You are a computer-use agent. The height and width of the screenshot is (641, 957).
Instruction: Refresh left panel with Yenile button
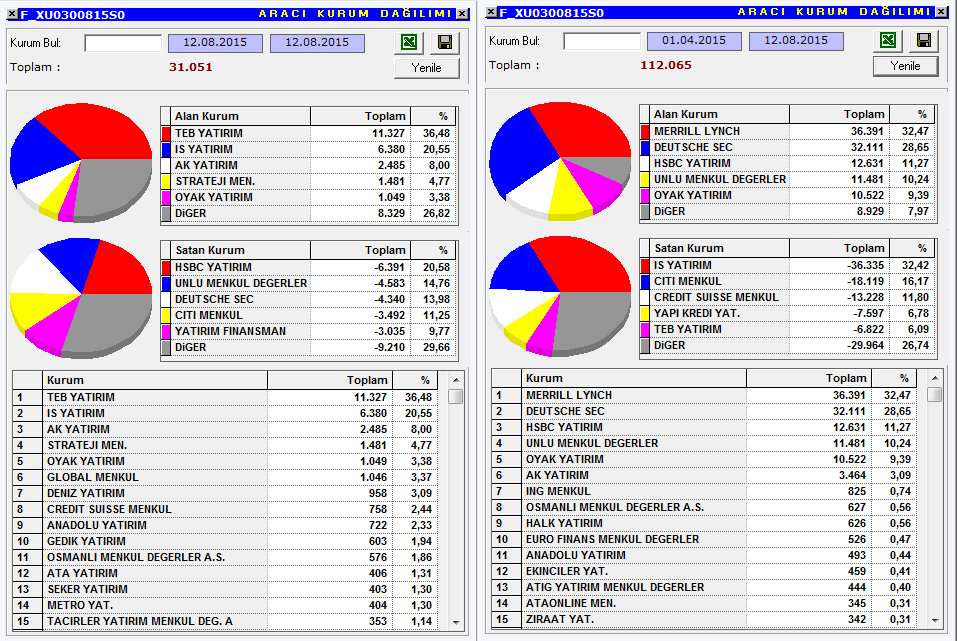(x=427, y=68)
